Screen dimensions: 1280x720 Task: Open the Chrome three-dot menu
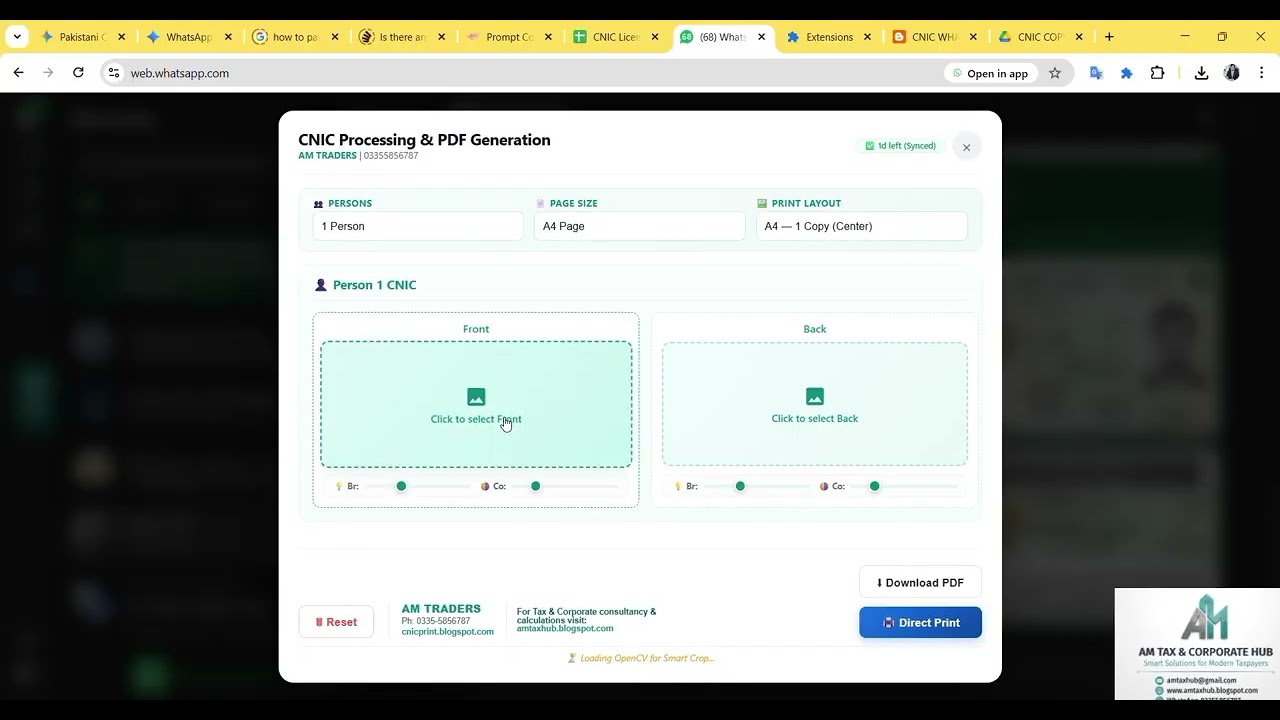(x=1261, y=73)
